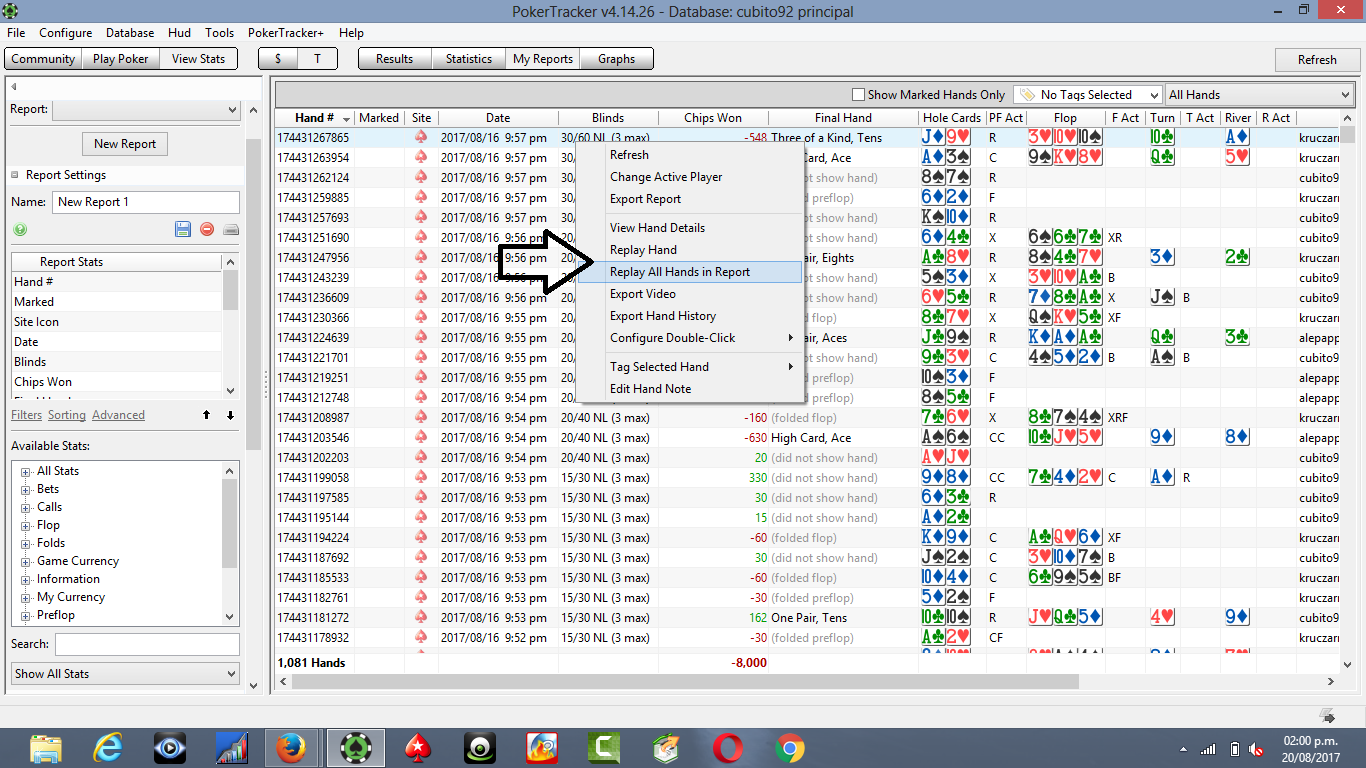Select Blinds in the Report Stats list
The image size is (1366, 768).
(x=116, y=362)
